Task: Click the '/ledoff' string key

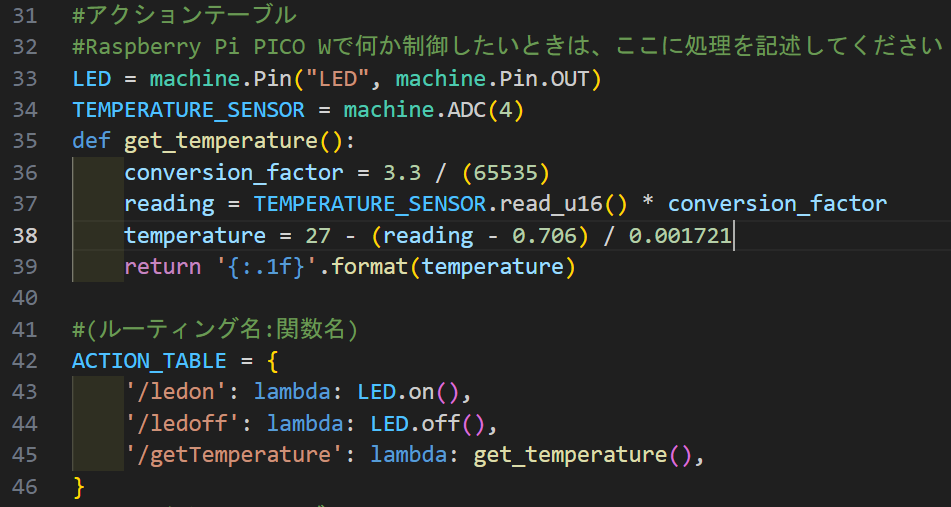Action: point(183,423)
